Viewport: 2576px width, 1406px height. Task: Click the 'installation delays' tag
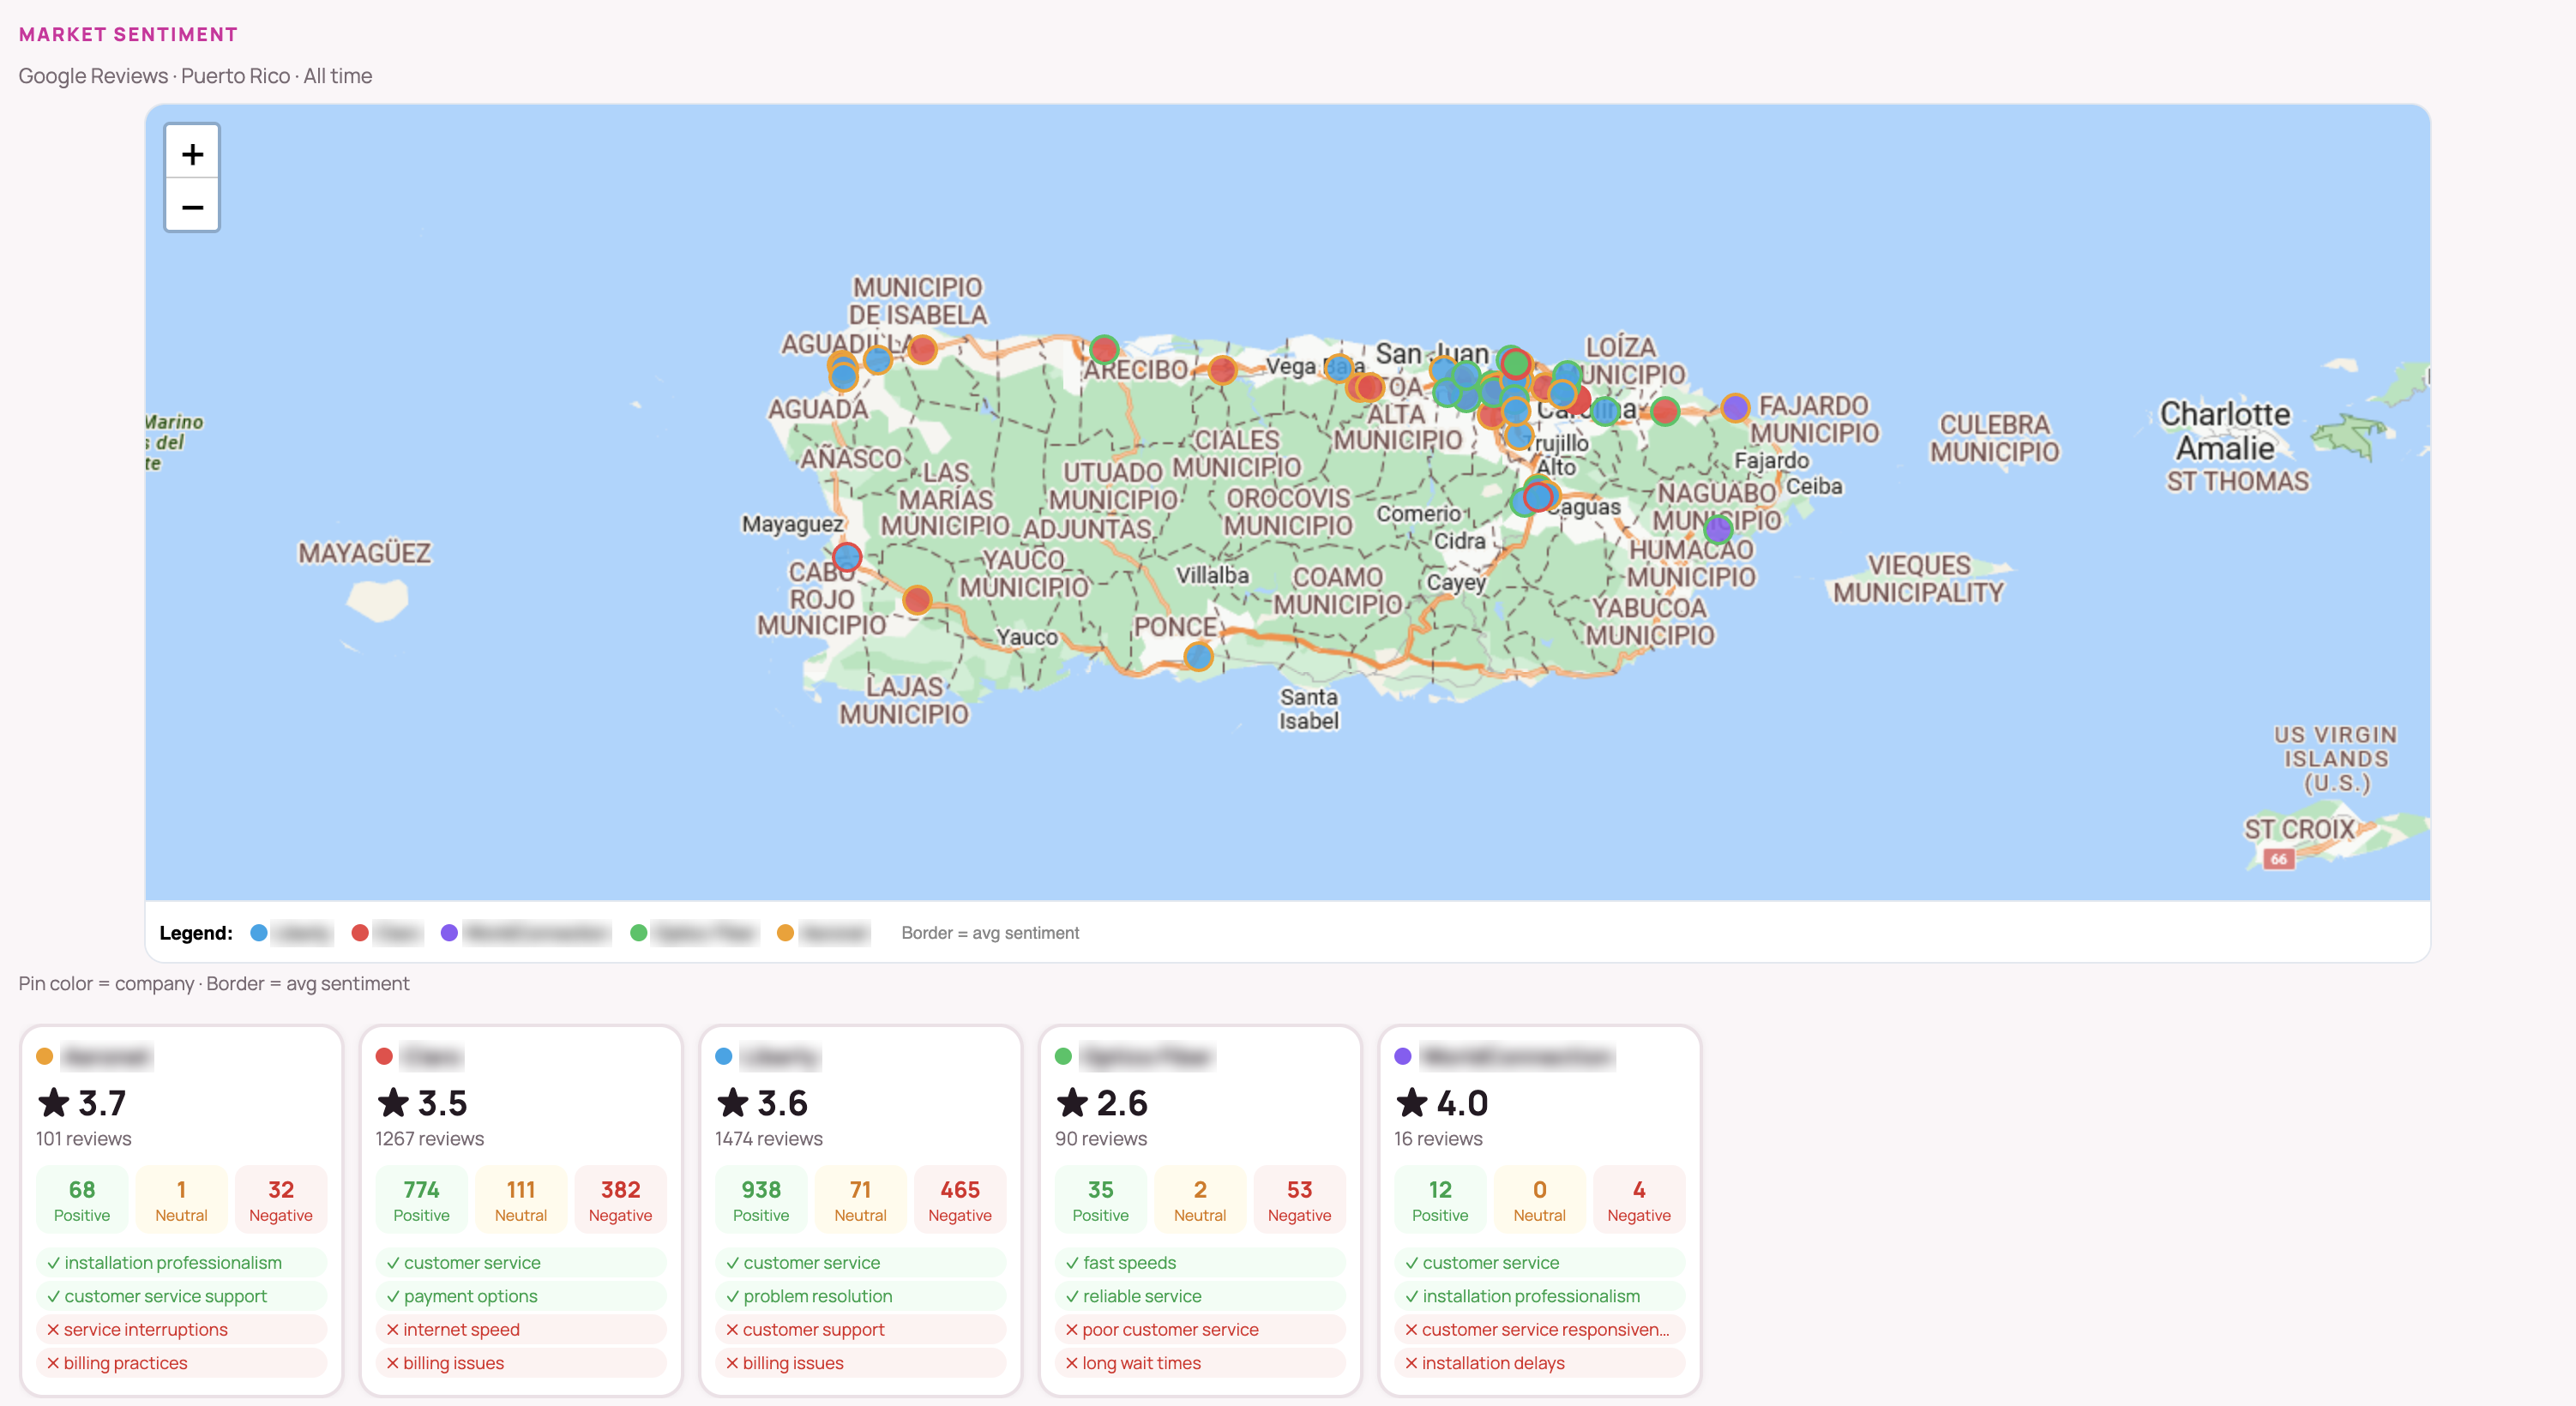pos(1540,1363)
